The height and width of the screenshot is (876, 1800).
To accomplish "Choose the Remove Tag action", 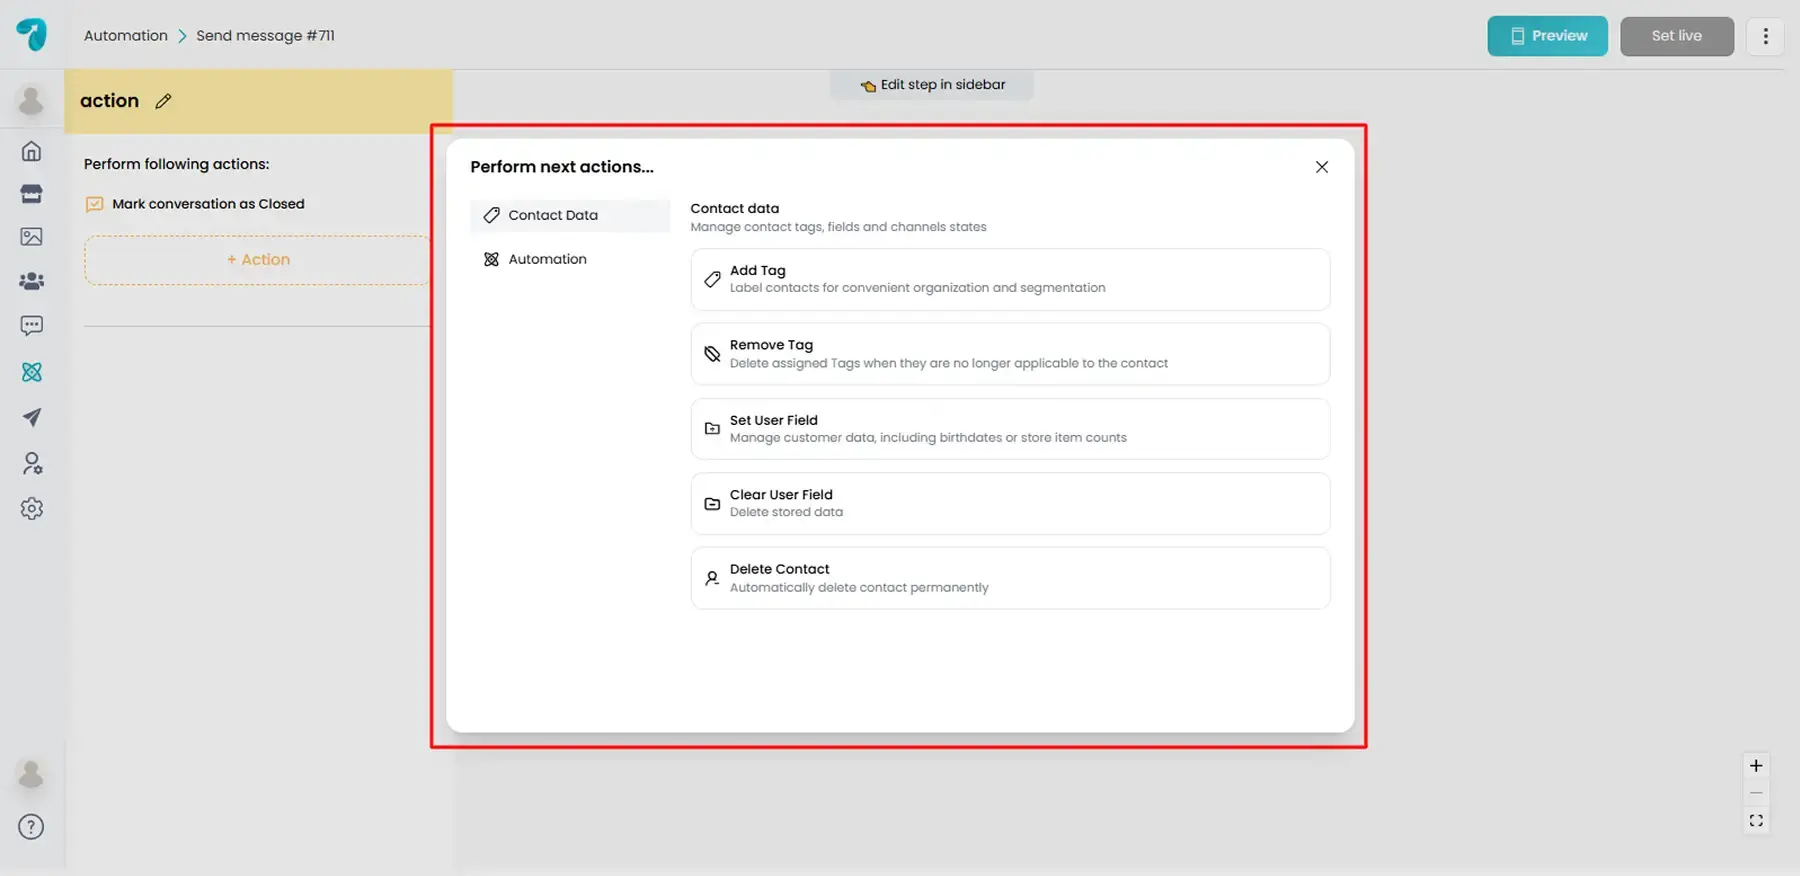I will coord(1009,354).
